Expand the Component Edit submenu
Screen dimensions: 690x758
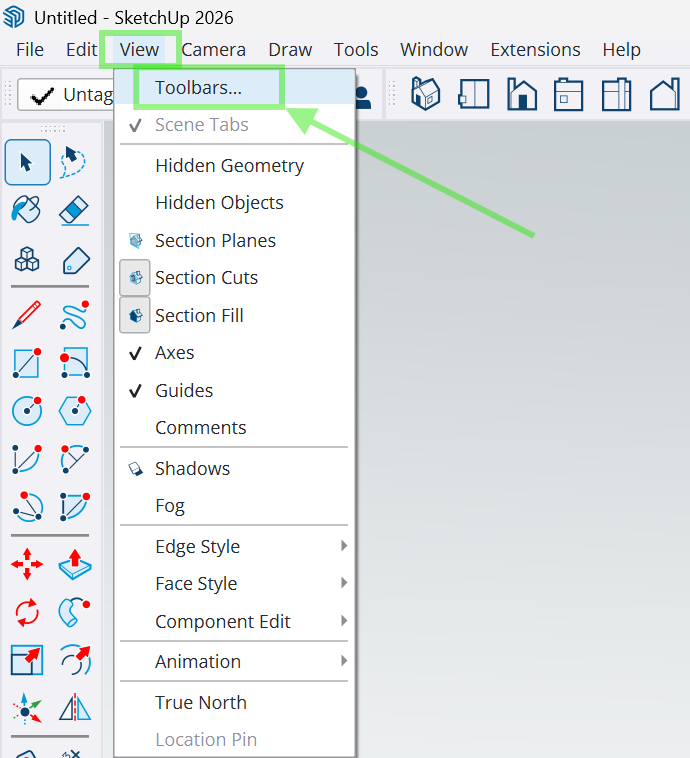point(235,622)
